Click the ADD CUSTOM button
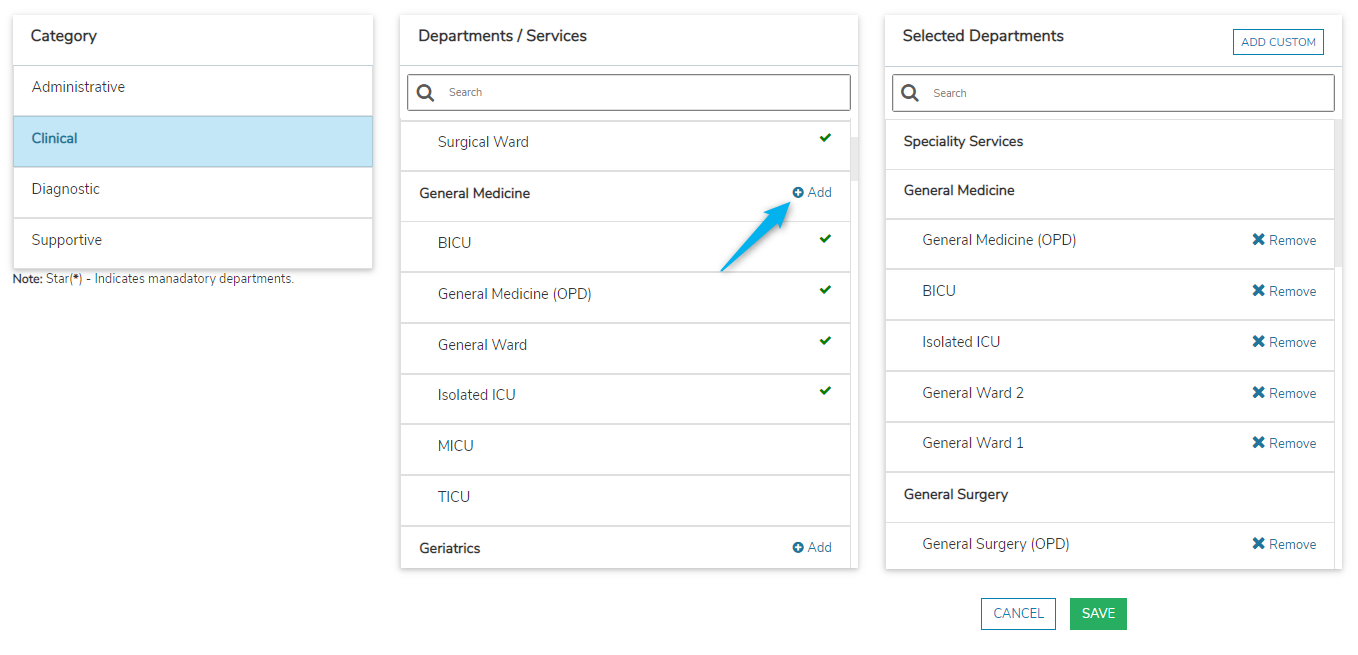 click(1277, 42)
